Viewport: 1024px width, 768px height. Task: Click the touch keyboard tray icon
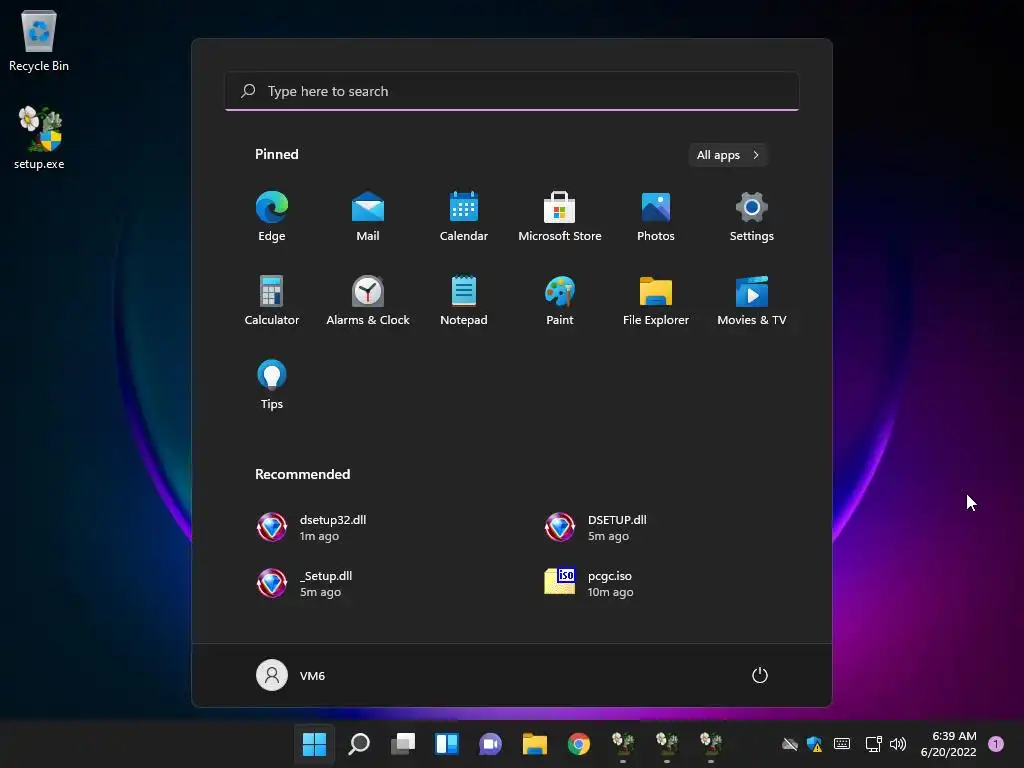[x=842, y=744]
